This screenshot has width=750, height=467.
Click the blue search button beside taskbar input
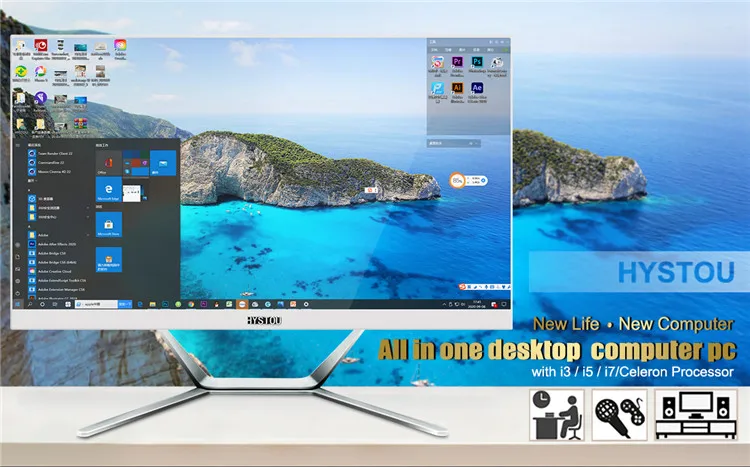coord(125,304)
